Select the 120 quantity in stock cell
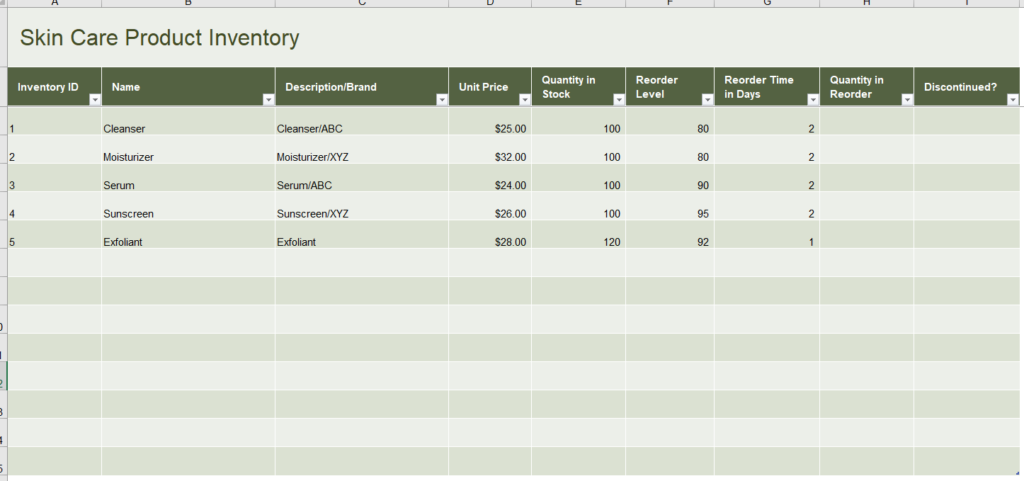This screenshot has height=481, width=1024. point(579,234)
